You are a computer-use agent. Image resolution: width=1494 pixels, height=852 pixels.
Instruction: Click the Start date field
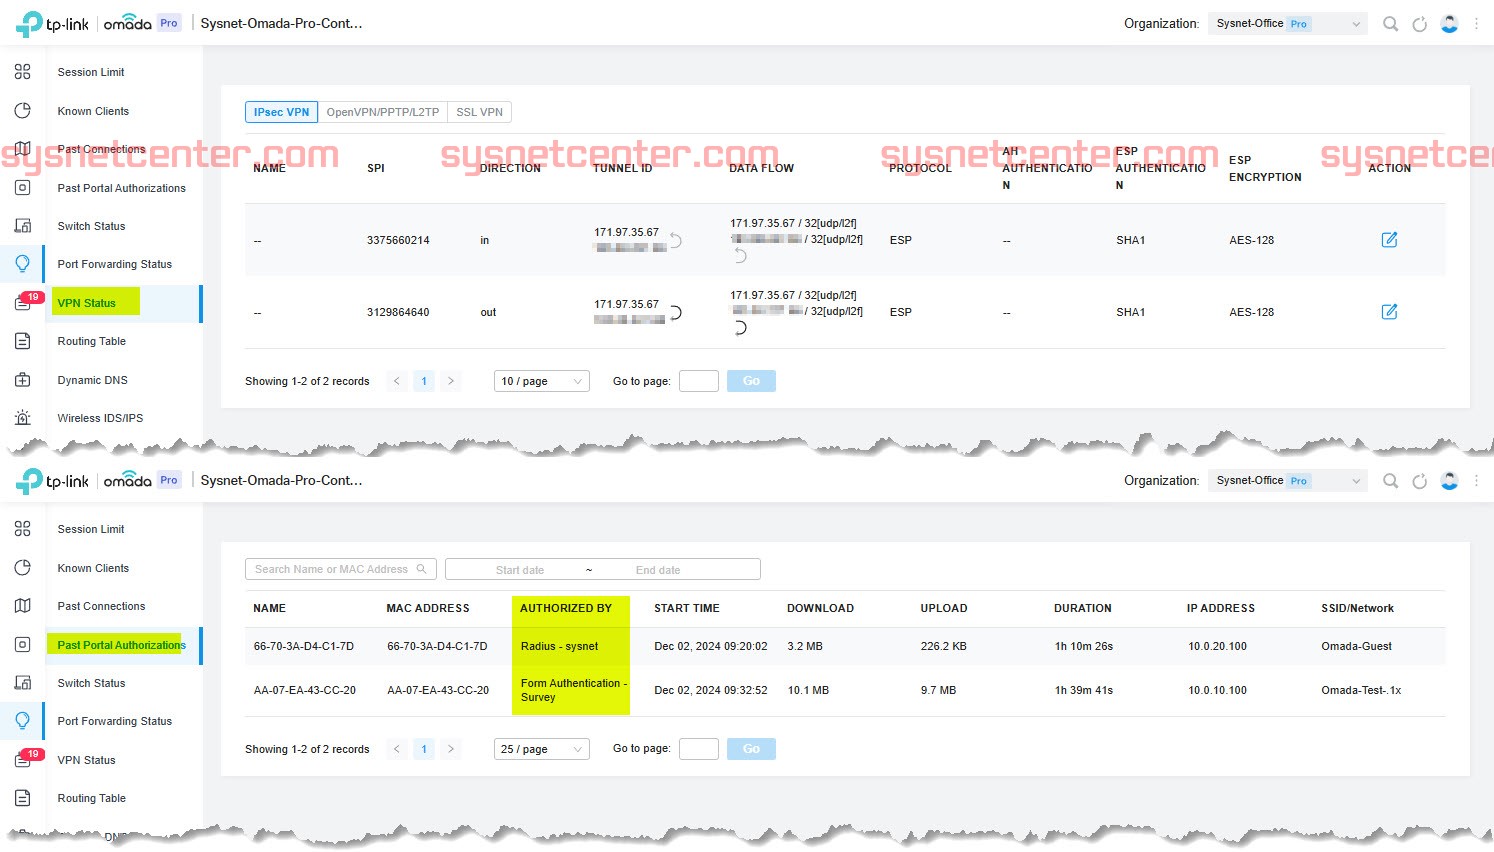[x=520, y=570]
